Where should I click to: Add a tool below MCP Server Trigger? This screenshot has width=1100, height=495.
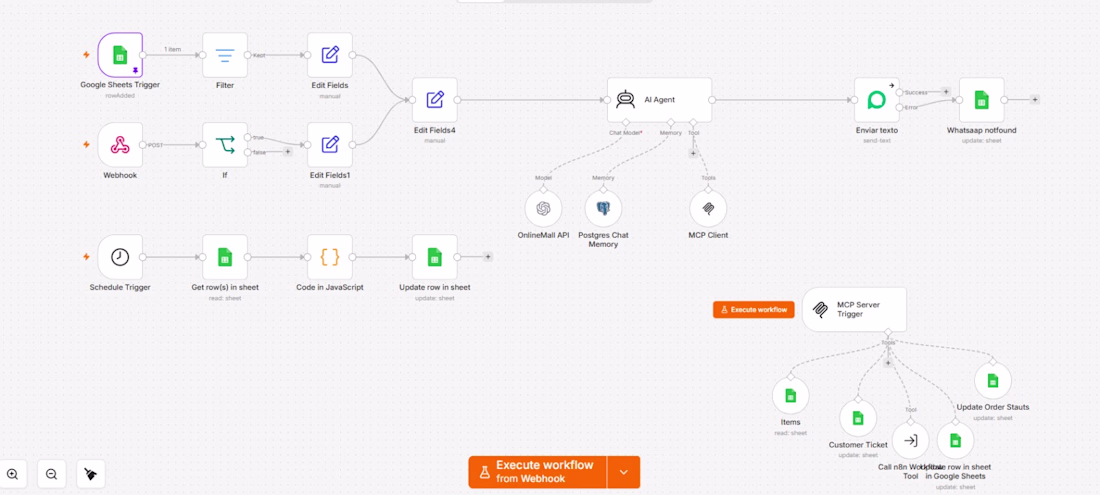[x=887, y=362]
